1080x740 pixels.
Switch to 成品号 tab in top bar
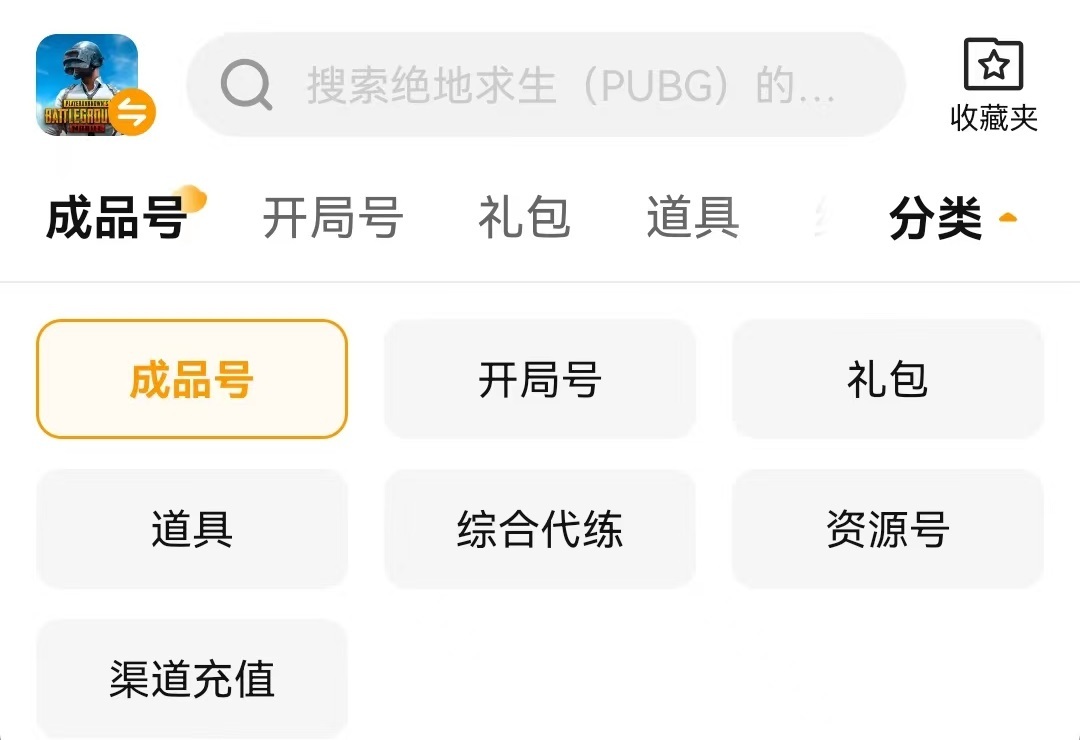coord(117,218)
